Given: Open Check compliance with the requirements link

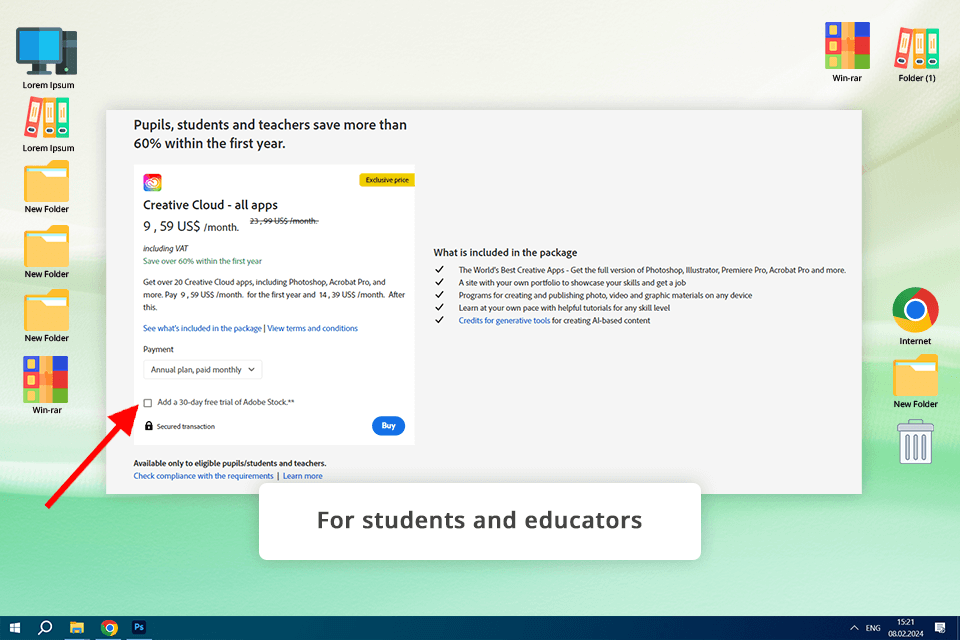Looking at the screenshot, I should point(203,476).
